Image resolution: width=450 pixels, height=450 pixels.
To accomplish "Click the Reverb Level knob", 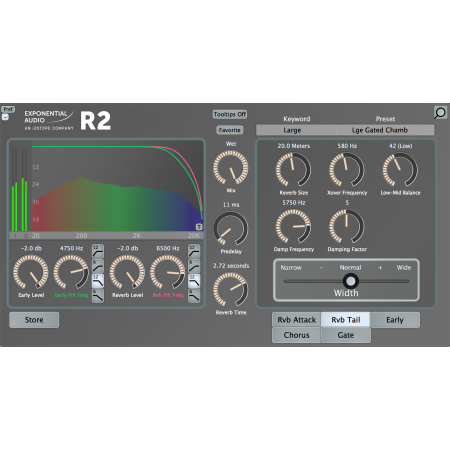I will pyautogui.click(x=127, y=272).
